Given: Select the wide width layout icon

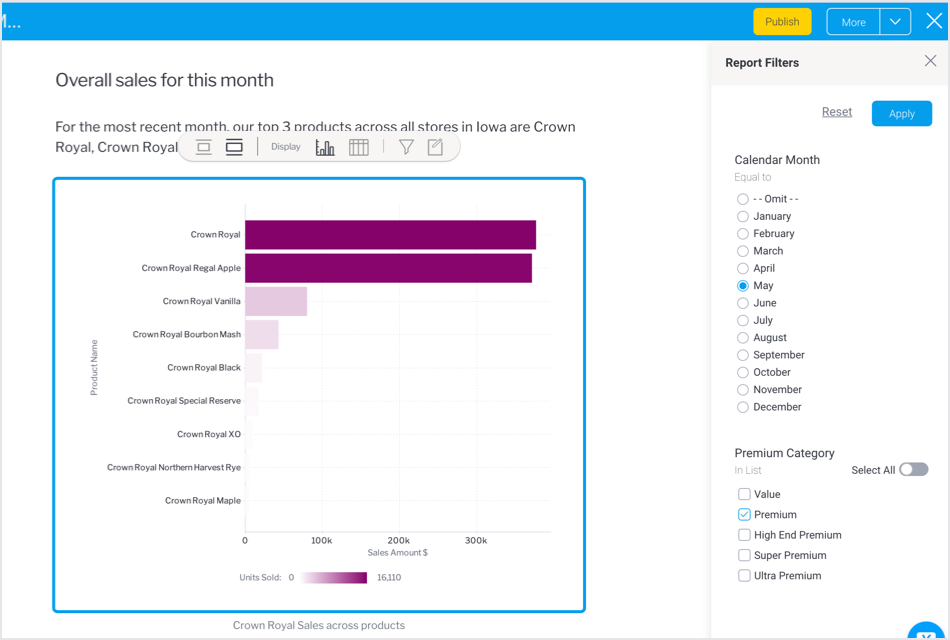Looking at the screenshot, I should [234, 147].
